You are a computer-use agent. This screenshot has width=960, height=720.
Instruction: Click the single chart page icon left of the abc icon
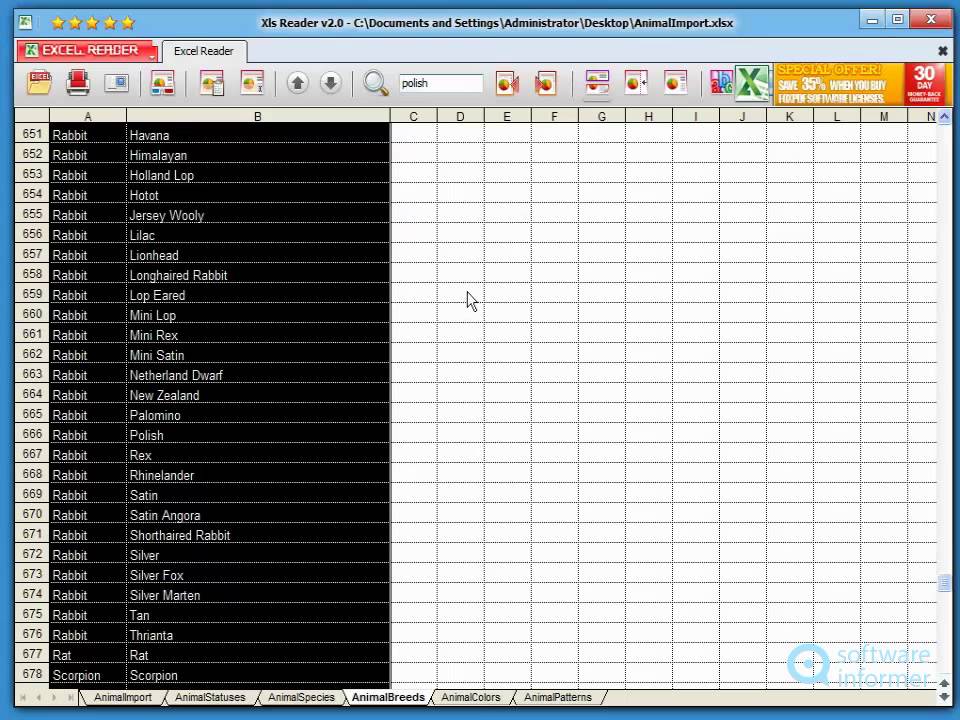(x=675, y=83)
